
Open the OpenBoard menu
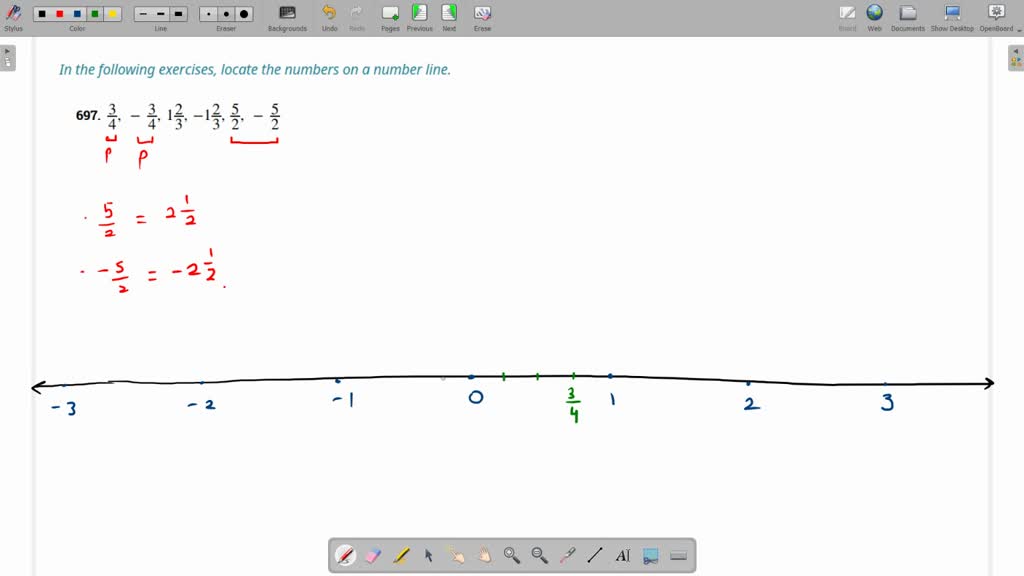point(996,16)
